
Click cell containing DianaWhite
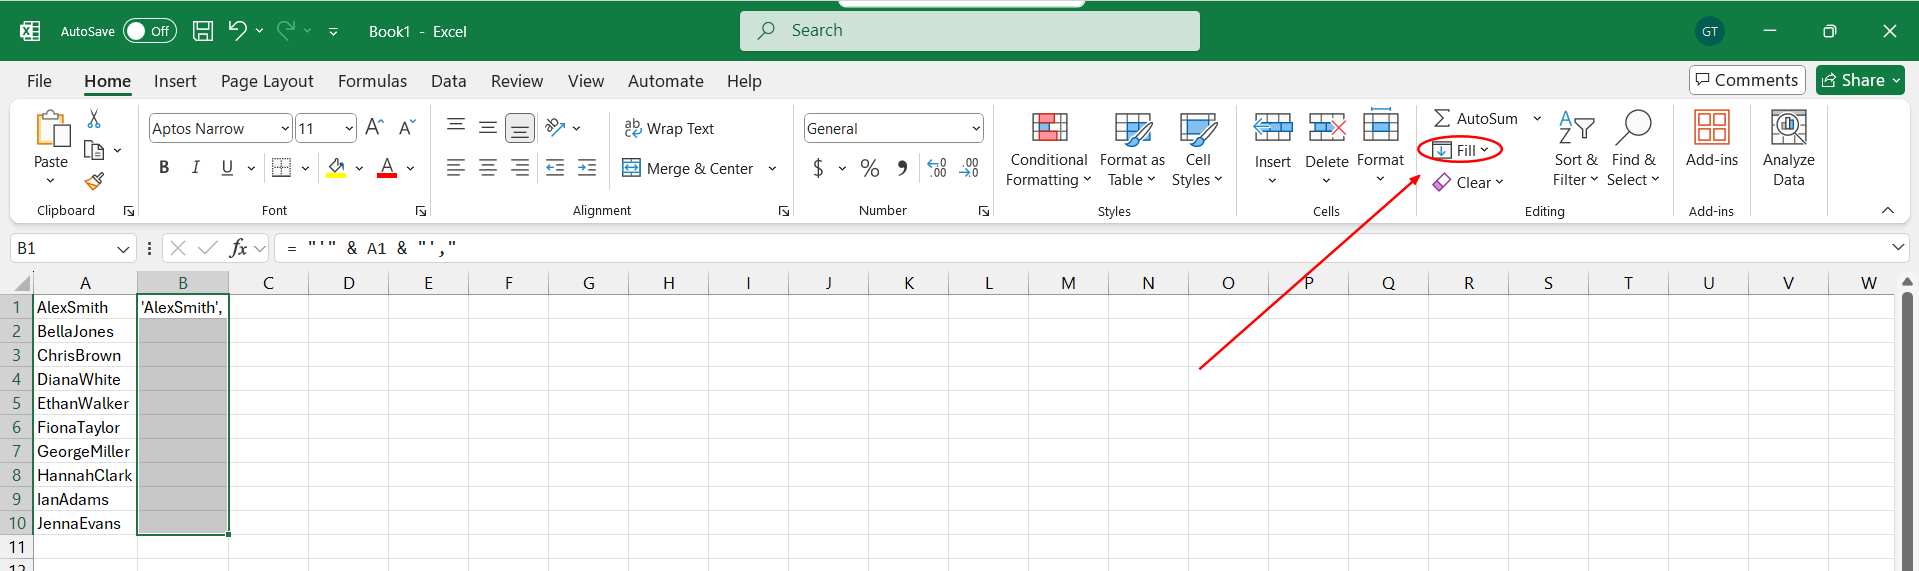[x=85, y=379]
